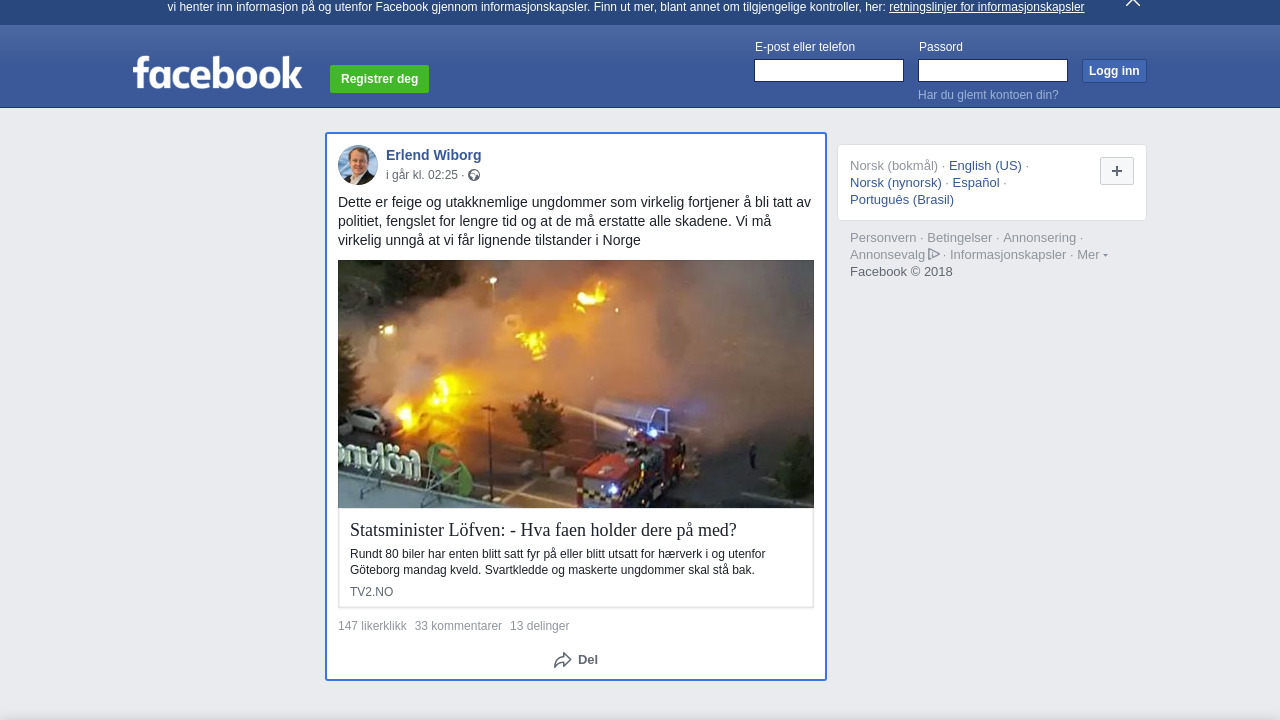The width and height of the screenshot is (1280, 720).
Task: Open the Personvern footer link
Action: coord(883,238)
